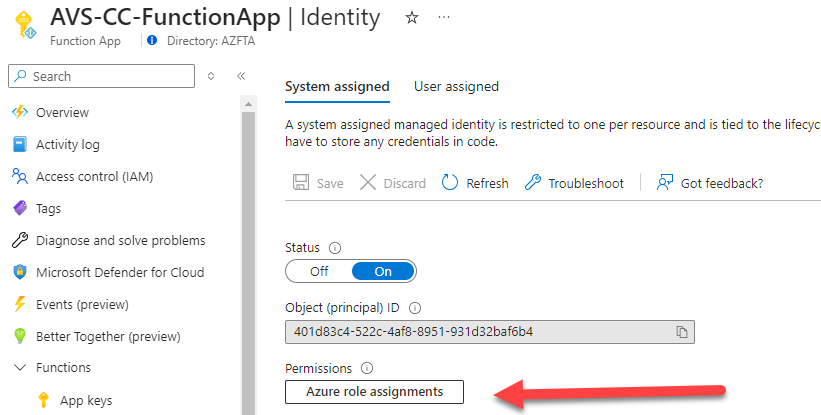Viewport: 821px width, 415px height.
Task: Click the Diagnose wrench icon
Action: pos(20,240)
